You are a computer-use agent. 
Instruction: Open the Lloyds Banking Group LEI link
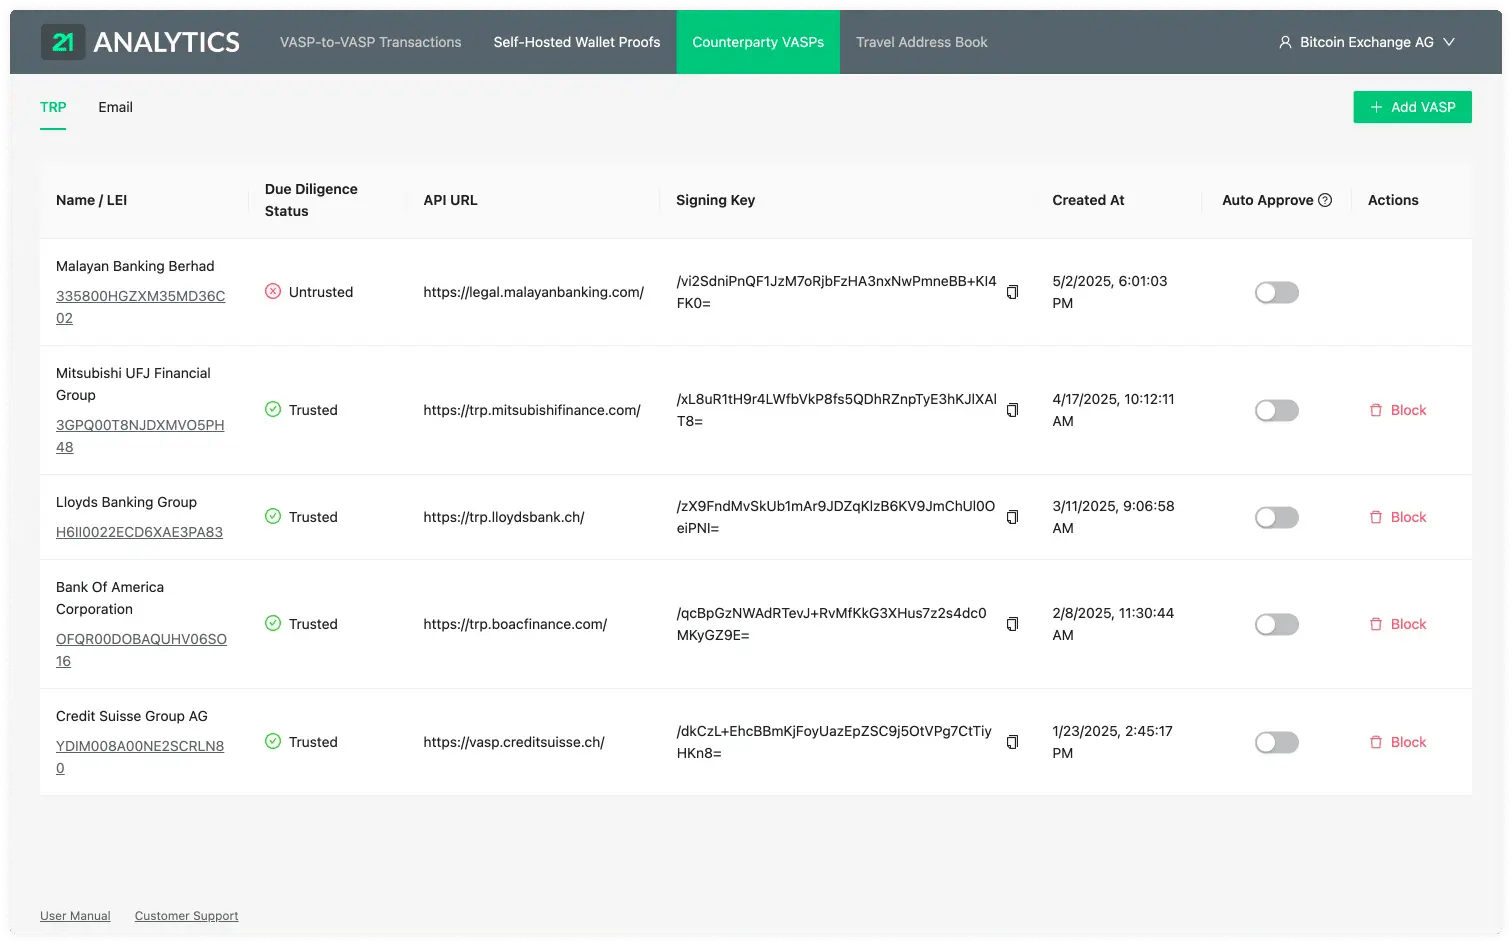(x=139, y=532)
